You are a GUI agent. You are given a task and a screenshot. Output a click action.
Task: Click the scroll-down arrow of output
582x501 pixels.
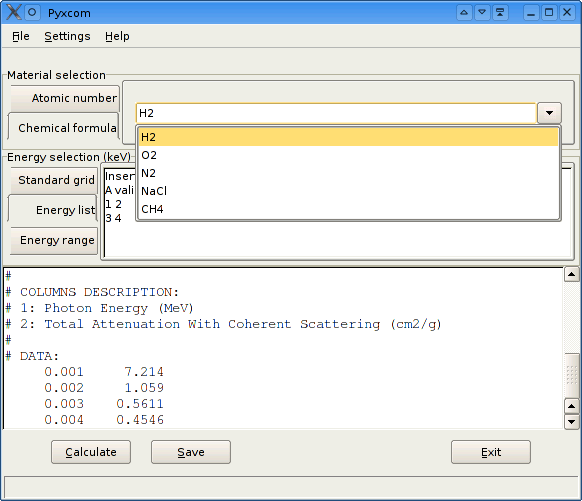tap(571, 422)
